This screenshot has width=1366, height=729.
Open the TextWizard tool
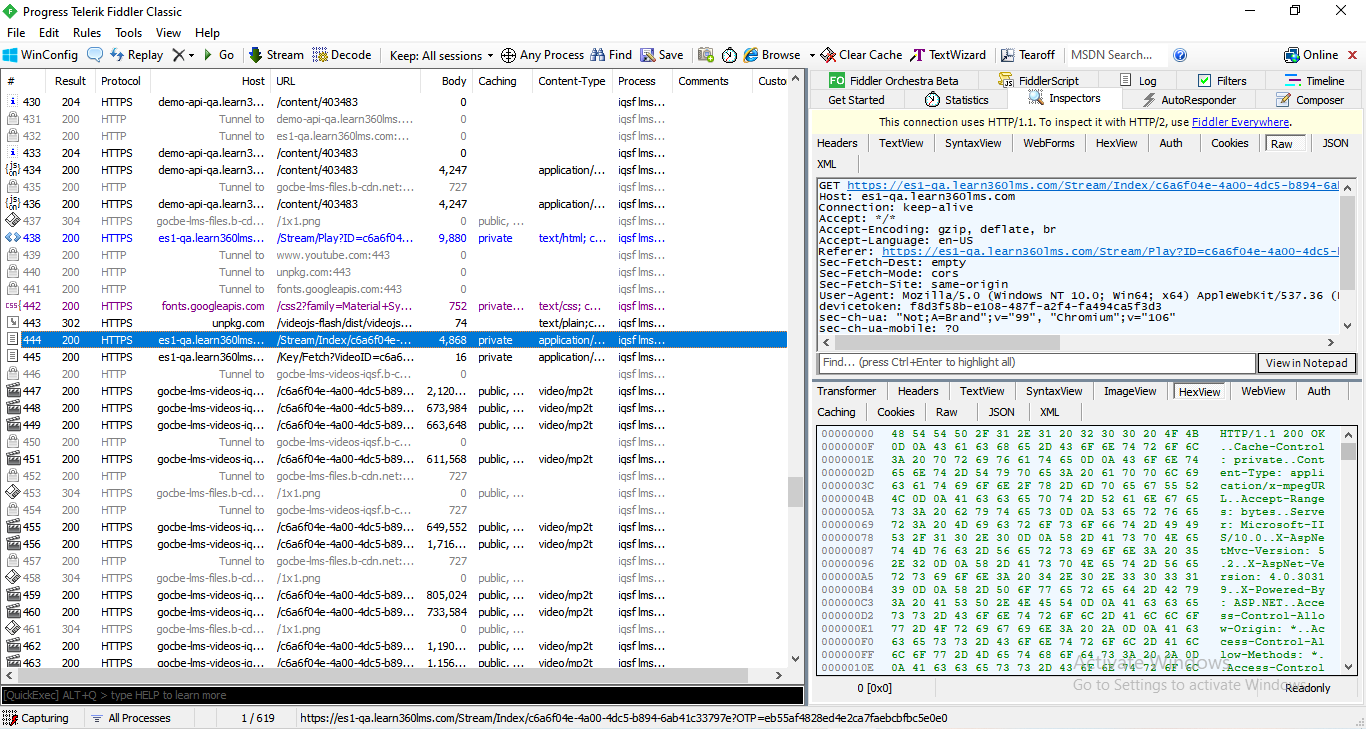(948, 55)
